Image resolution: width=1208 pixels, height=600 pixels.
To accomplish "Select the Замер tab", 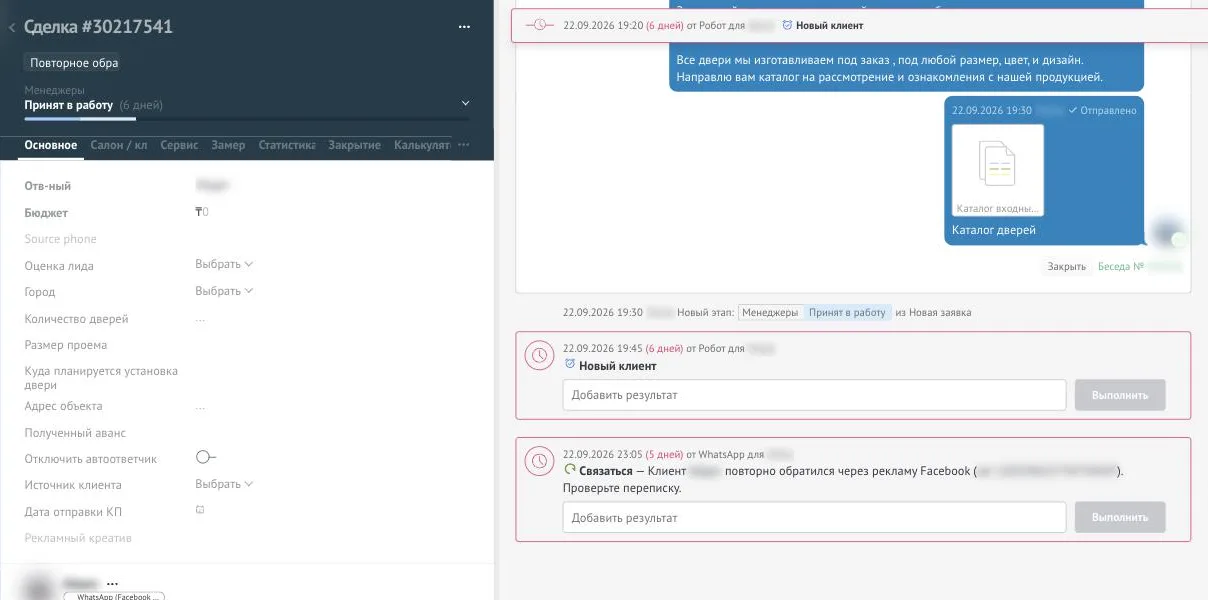I will tap(228, 145).
